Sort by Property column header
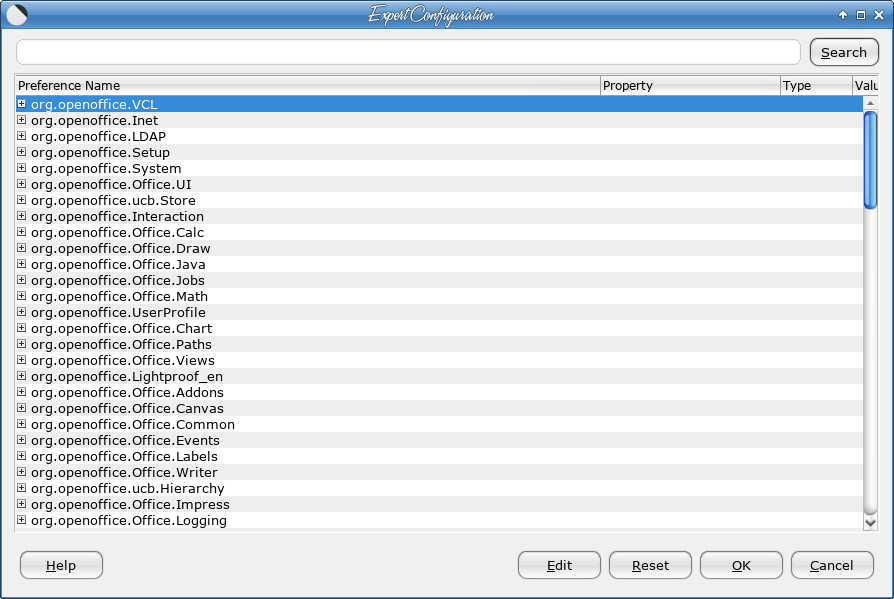Image resolution: width=894 pixels, height=599 pixels. pyautogui.click(x=690, y=85)
